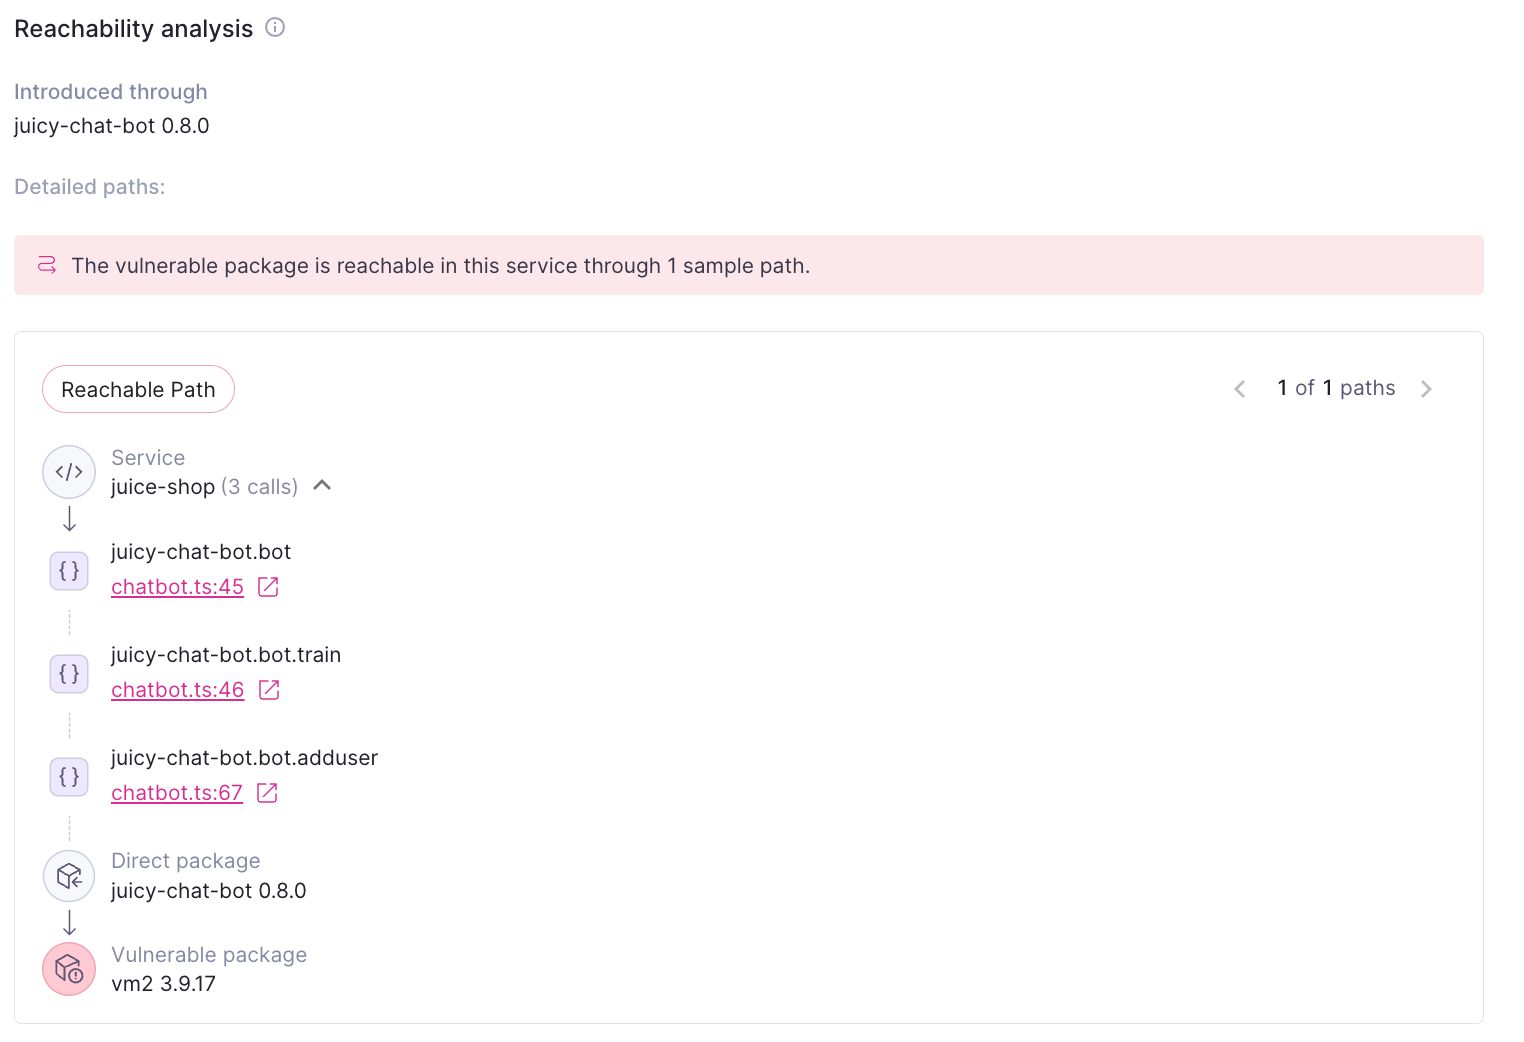1524x1042 pixels.
Task: Click the juicy-chat-bot.bot.adduser function braces icon
Action: (69, 777)
